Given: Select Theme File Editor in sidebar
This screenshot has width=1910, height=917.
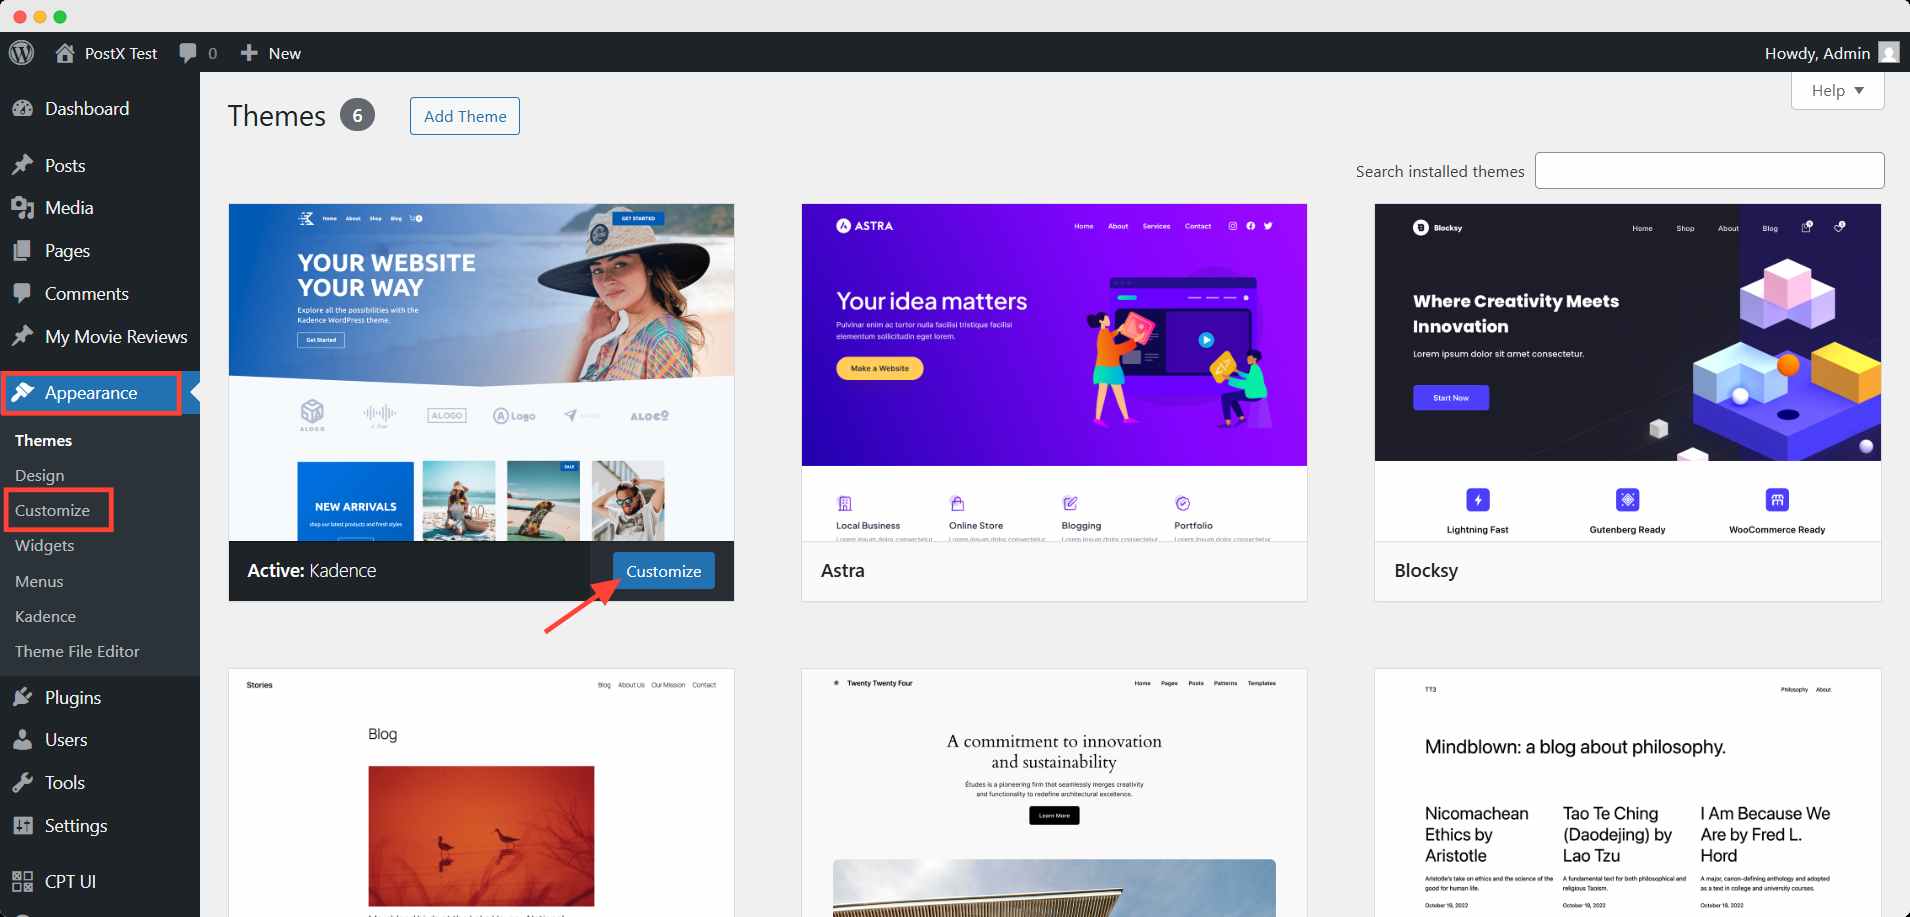Looking at the screenshot, I should [x=77, y=652].
